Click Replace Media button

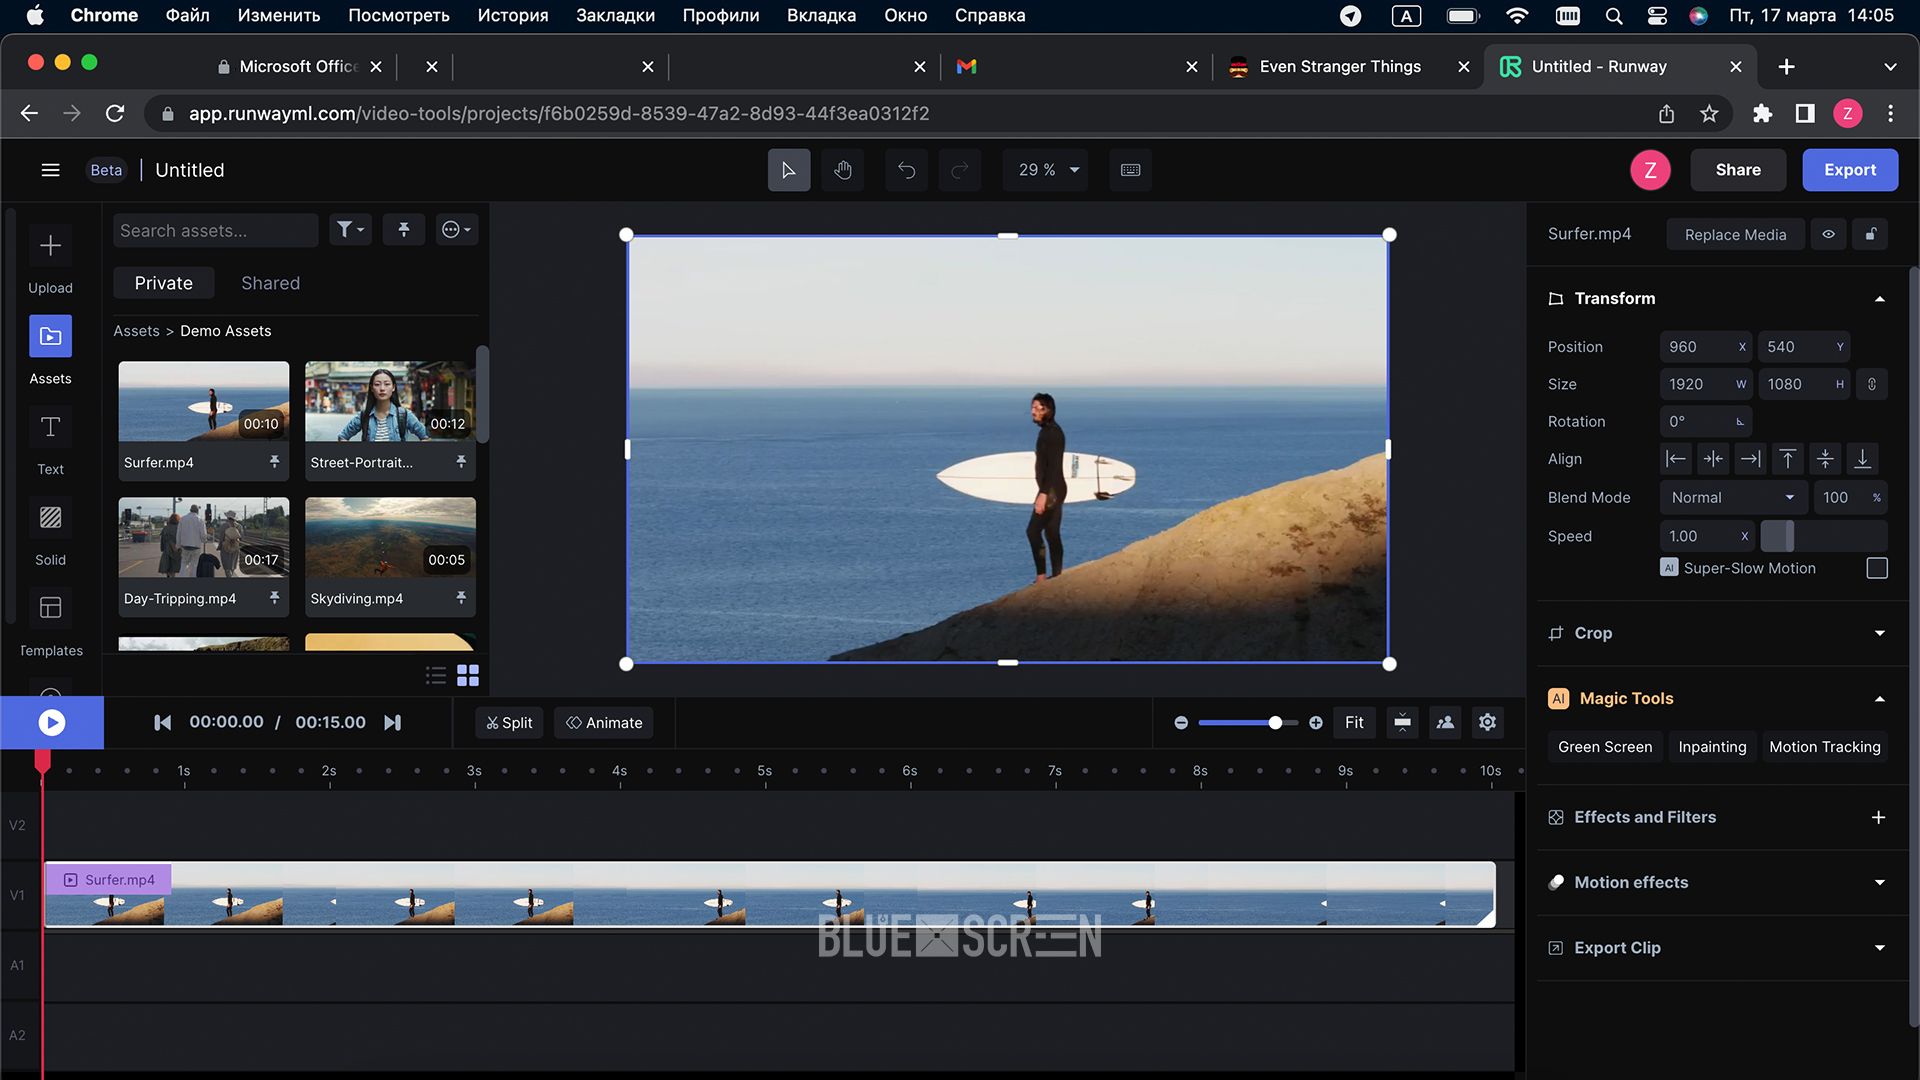[1735, 234]
